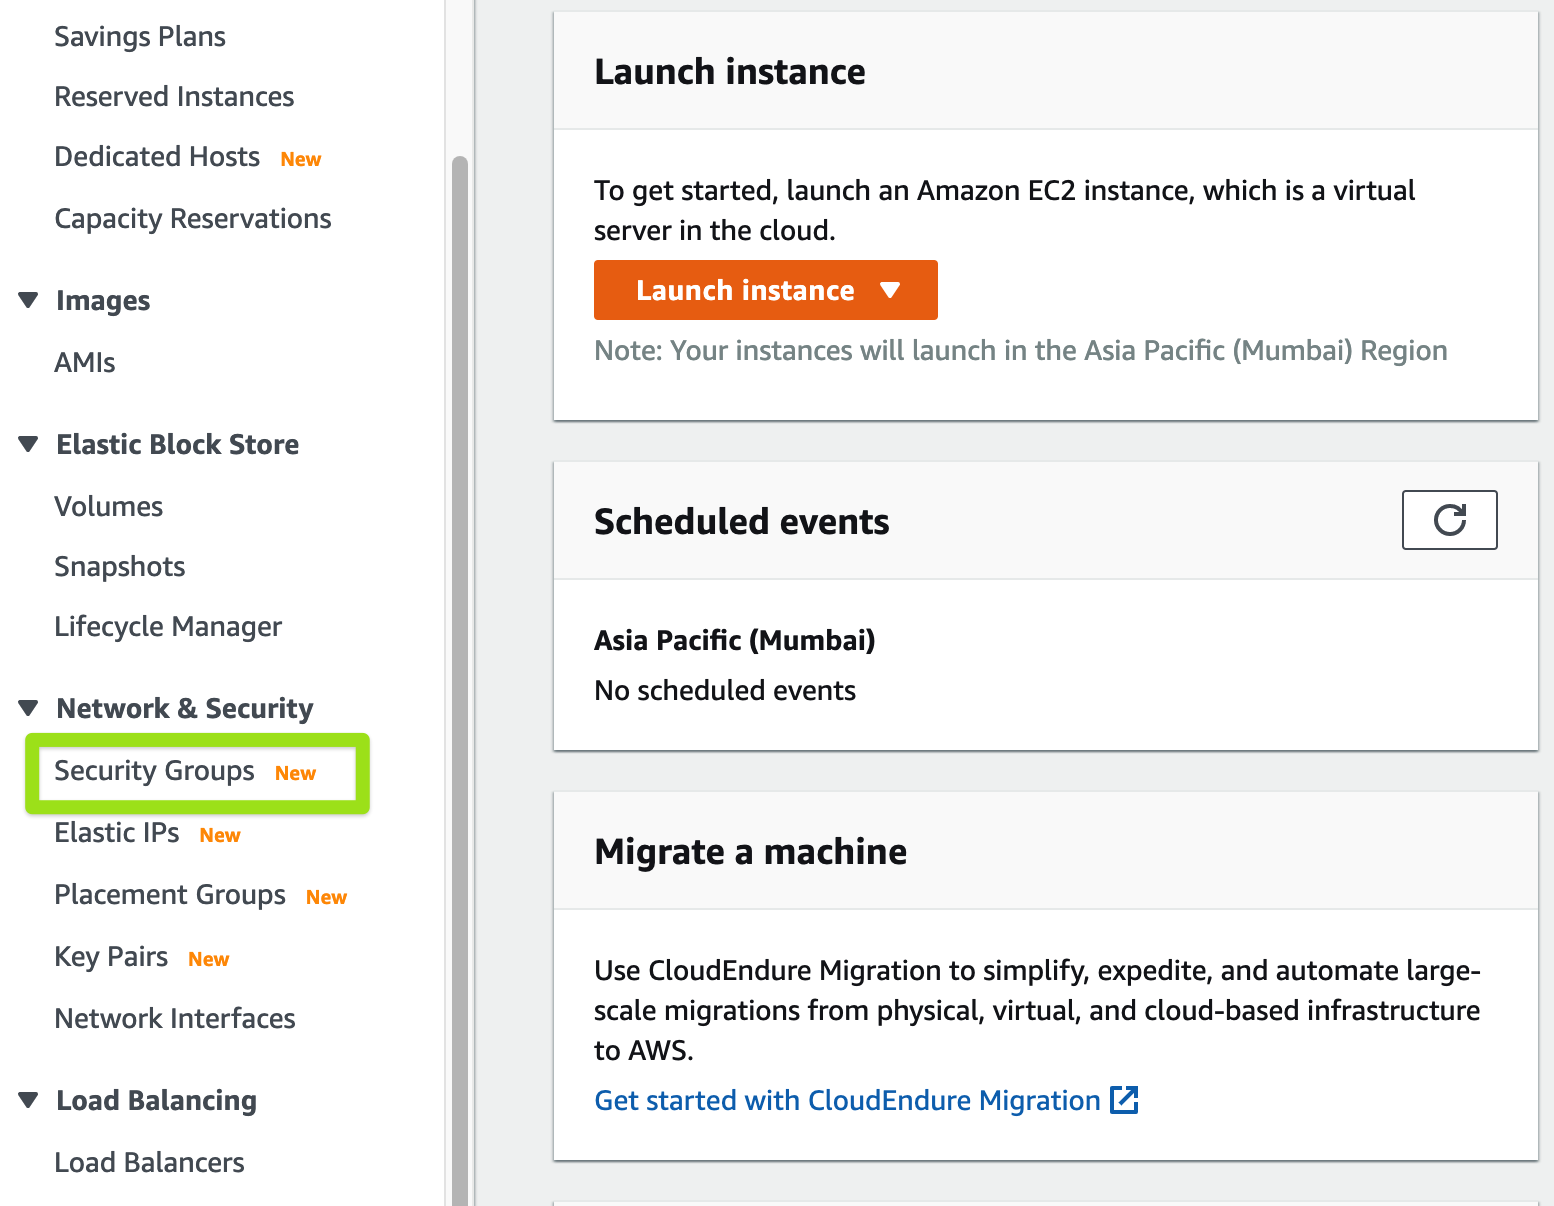Click the external link icon beside CloudEndure Migration

pyautogui.click(x=1125, y=1100)
